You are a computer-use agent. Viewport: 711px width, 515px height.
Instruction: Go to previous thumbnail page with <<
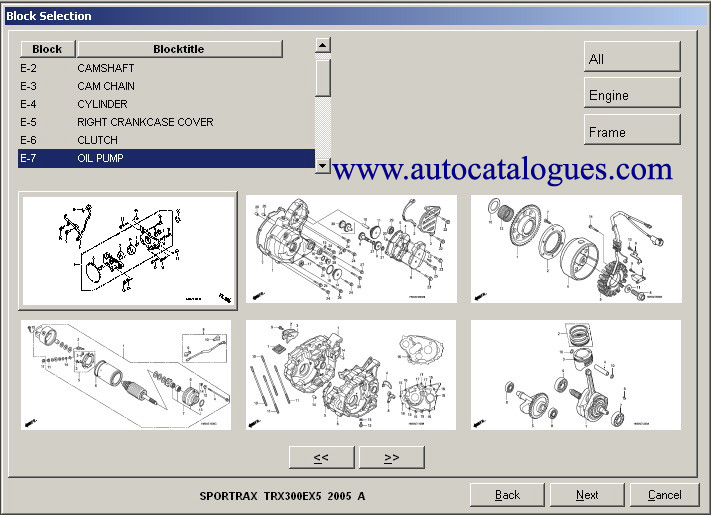pyautogui.click(x=321, y=457)
